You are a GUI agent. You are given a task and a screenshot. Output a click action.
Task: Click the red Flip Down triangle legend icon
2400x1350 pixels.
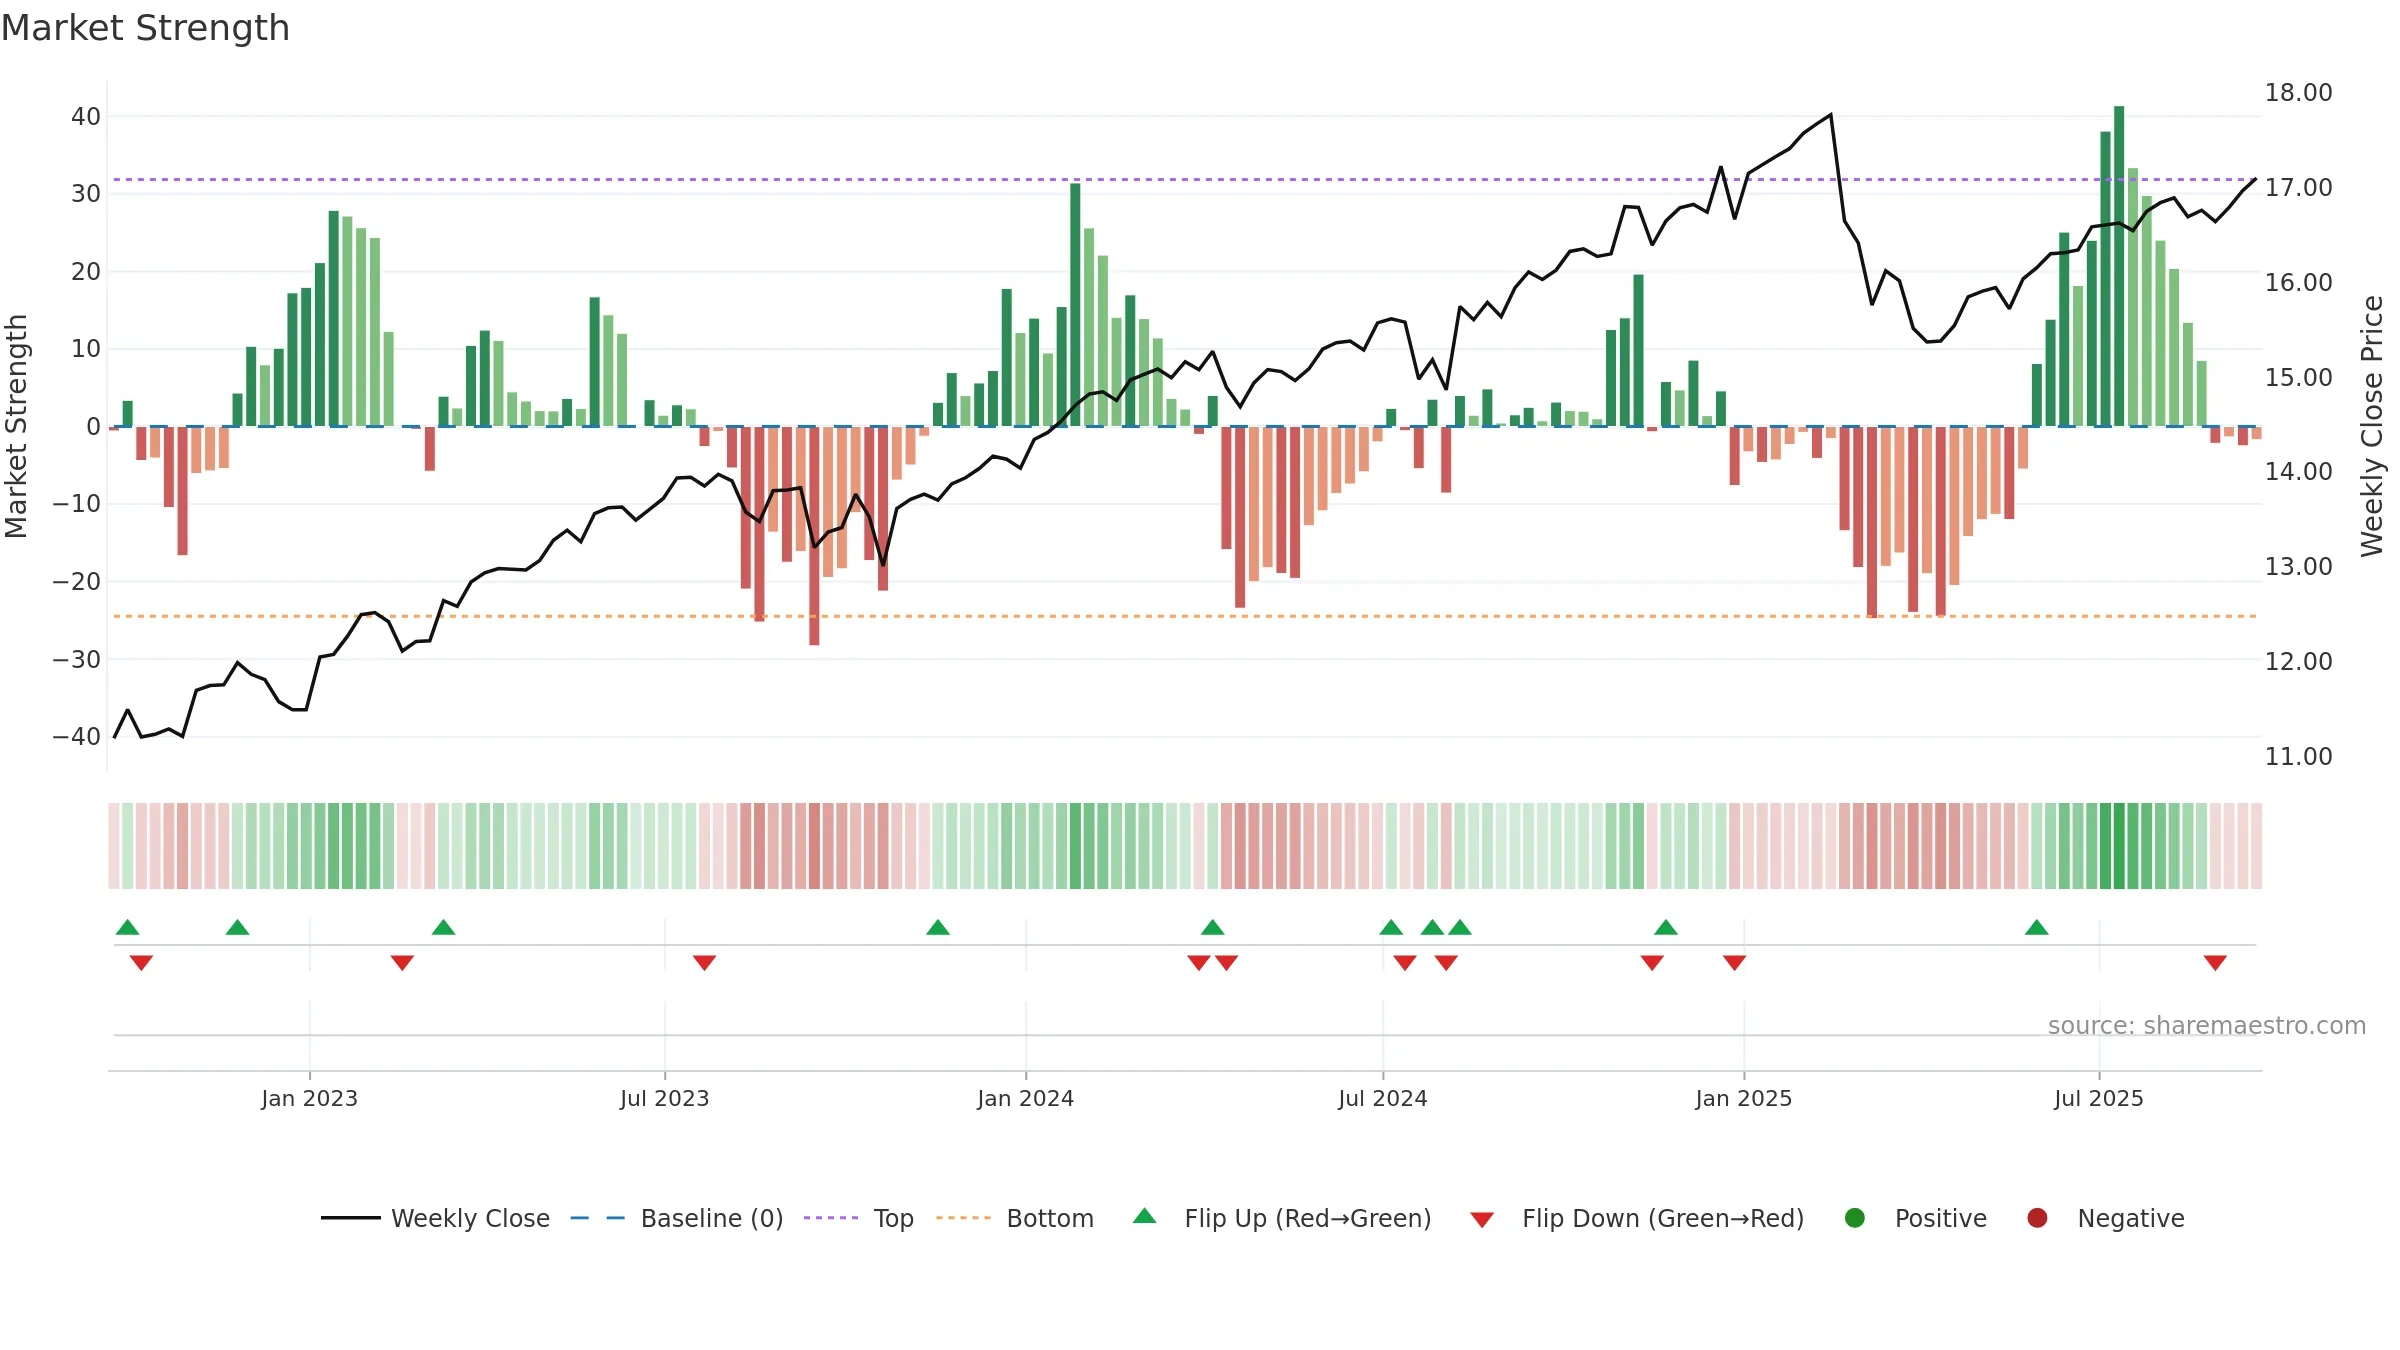1482,1220
